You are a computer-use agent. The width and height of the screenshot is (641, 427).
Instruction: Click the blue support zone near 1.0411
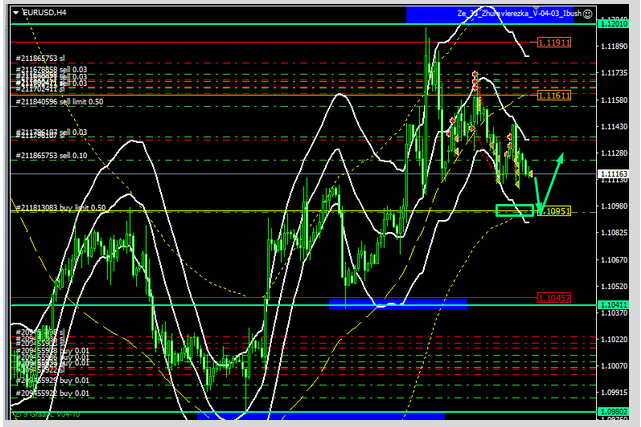pos(398,303)
